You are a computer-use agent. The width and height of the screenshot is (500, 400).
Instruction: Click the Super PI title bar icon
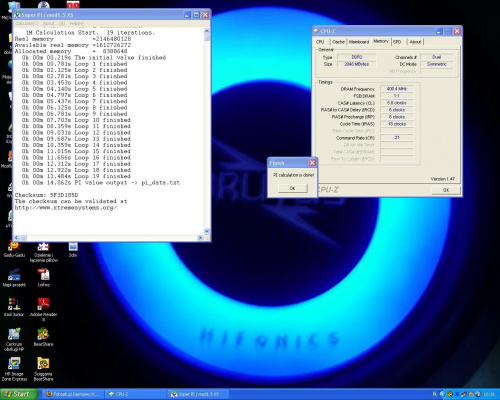coord(17,15)
